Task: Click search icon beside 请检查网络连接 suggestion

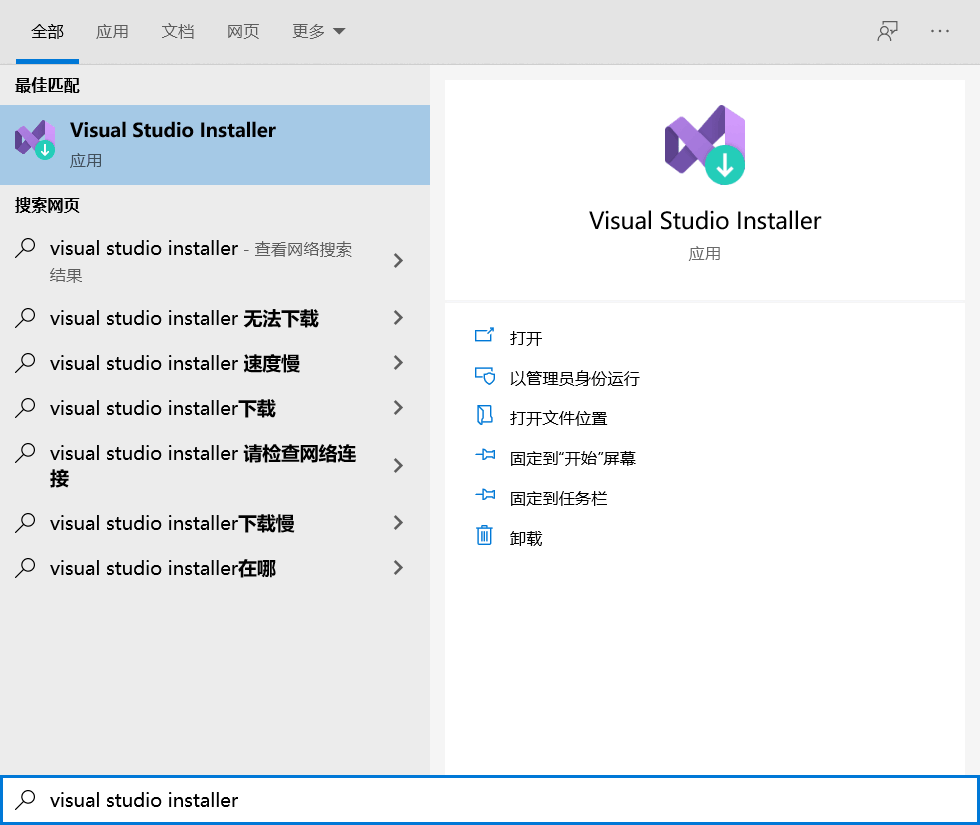Action: pos(25,452)
